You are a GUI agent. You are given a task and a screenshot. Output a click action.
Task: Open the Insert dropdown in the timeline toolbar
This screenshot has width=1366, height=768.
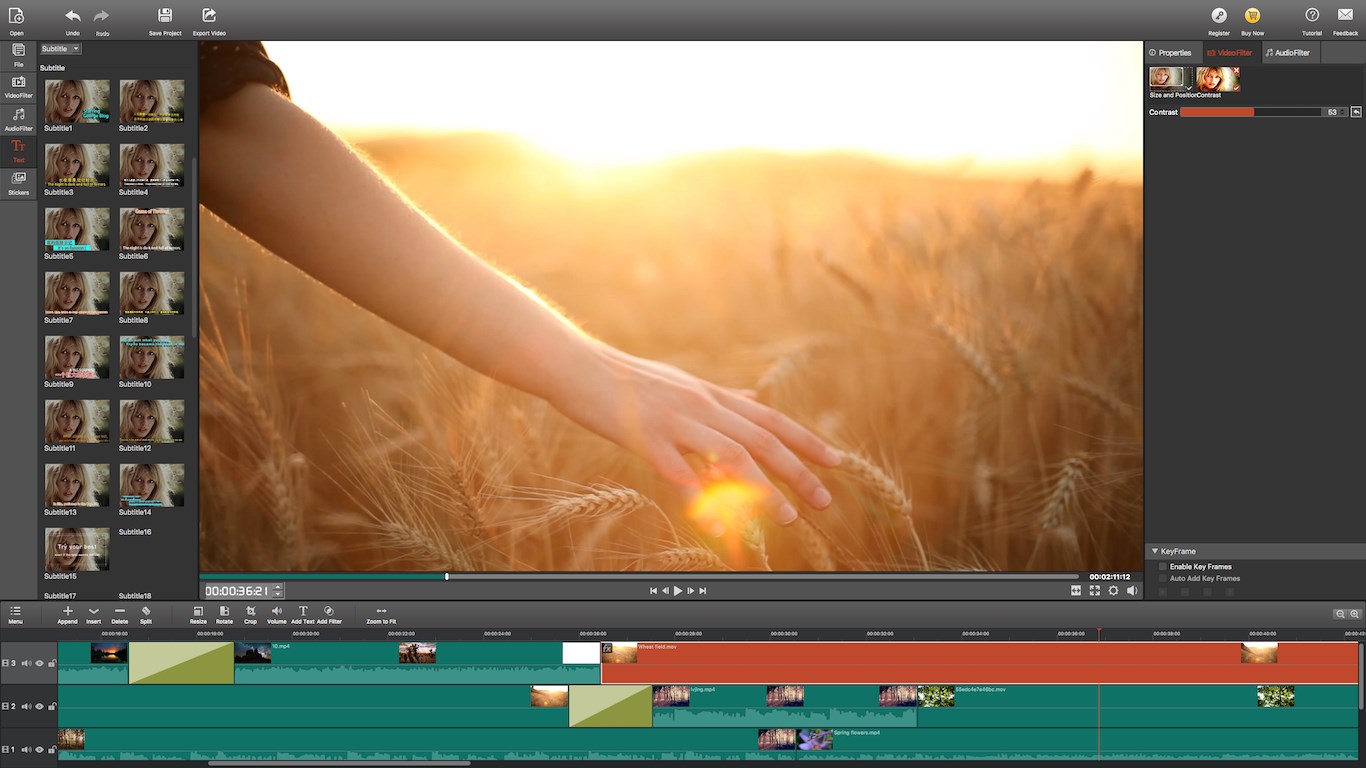(93, 613)
